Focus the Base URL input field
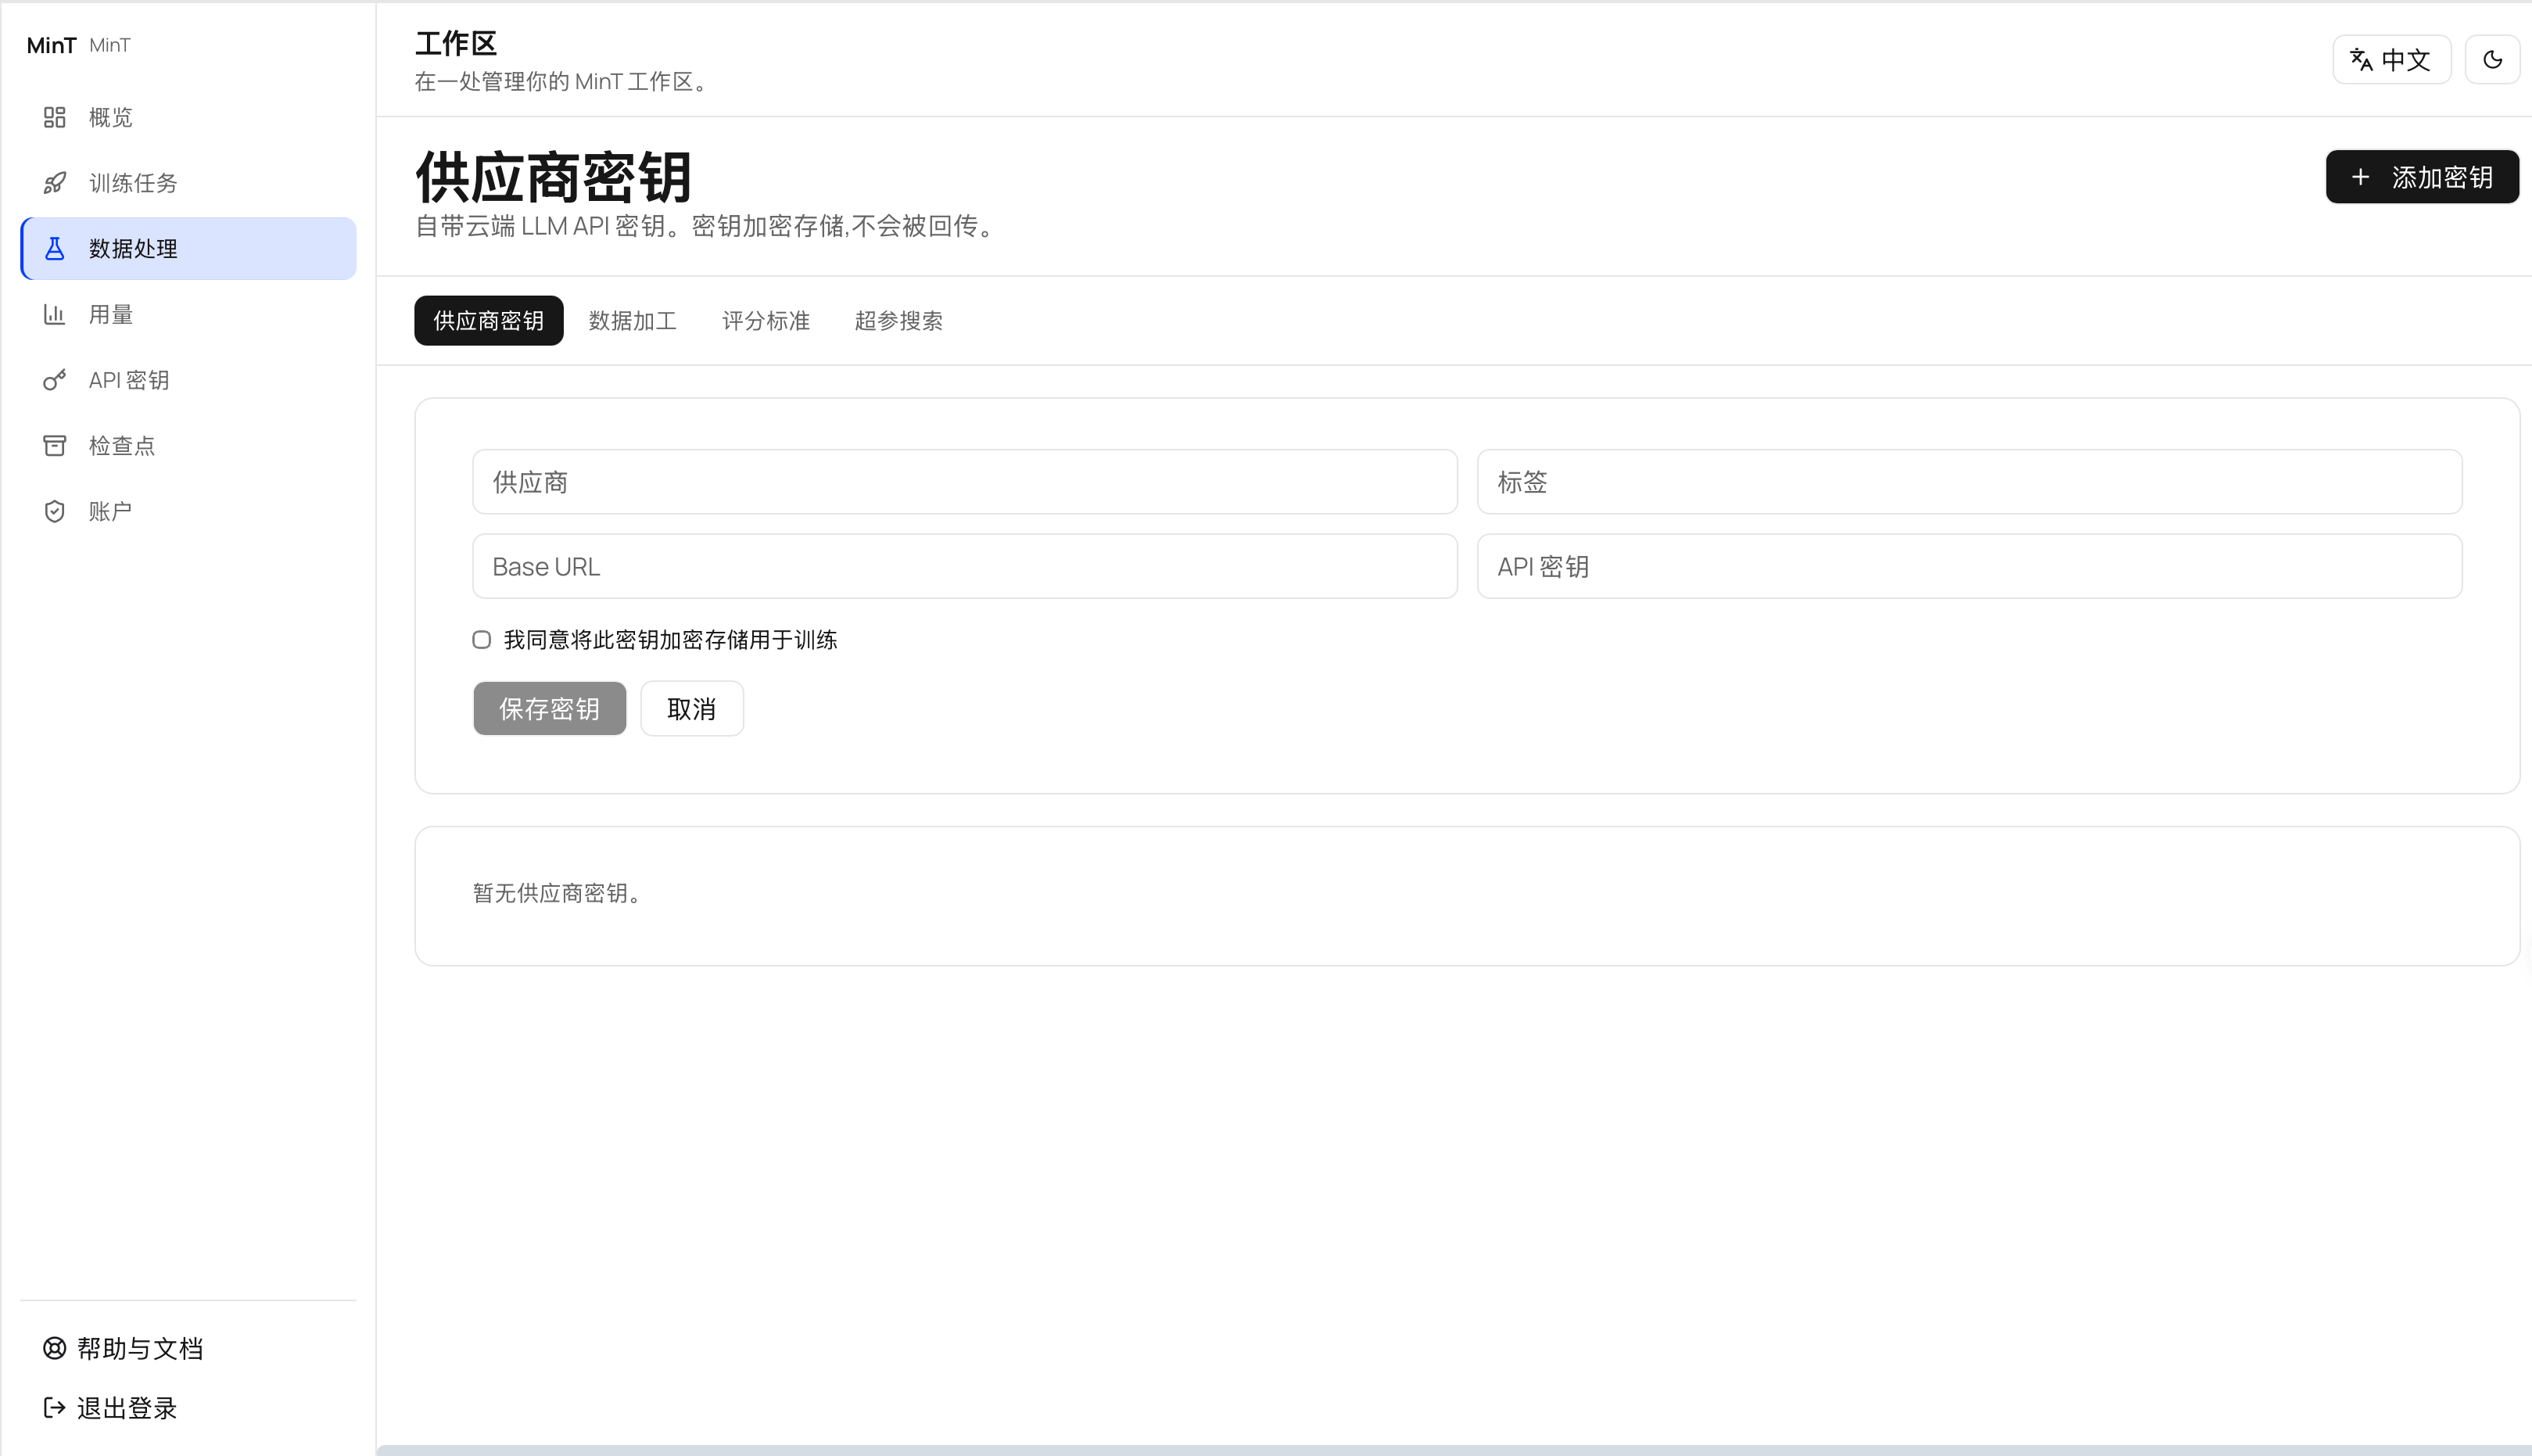The image size is (2532, 1456). point(964,566)
